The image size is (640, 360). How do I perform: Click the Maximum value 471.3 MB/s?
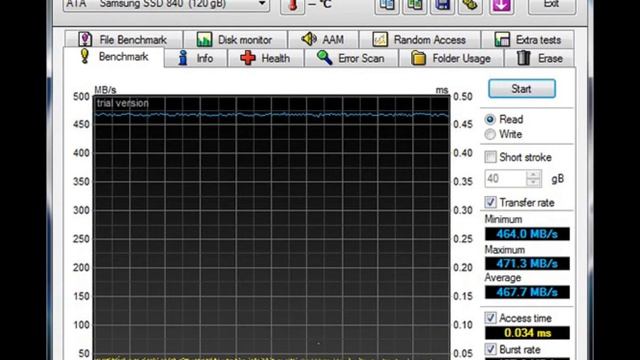pos(527,264)
